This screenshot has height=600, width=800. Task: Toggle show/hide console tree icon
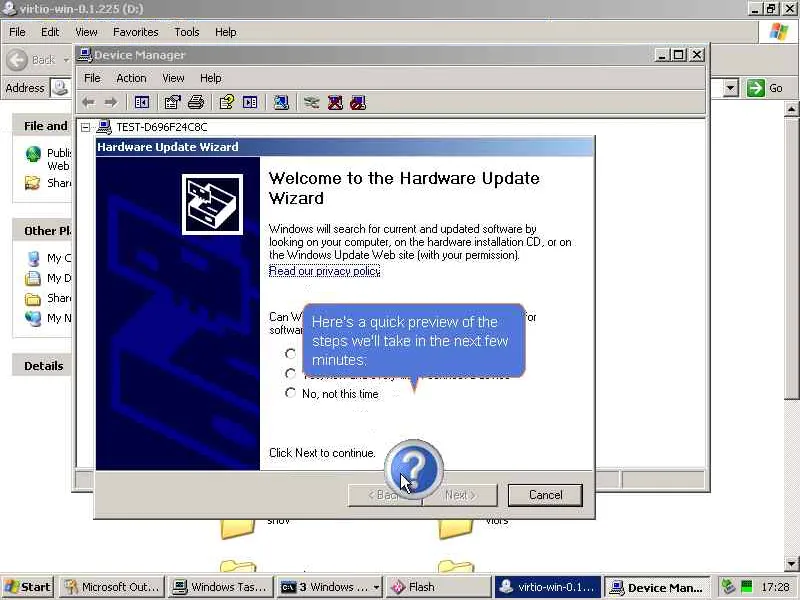(142, 103)
